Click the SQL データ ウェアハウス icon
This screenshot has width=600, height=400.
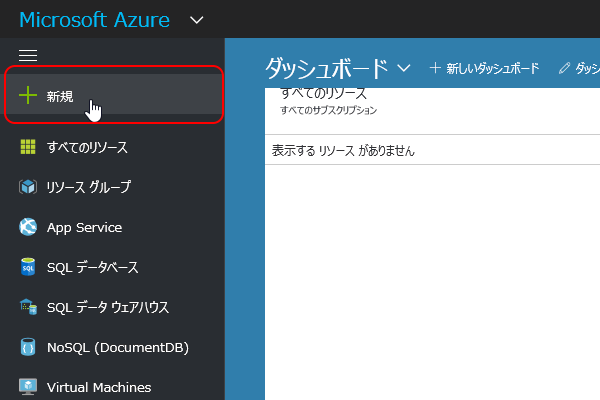pos(28,307)
